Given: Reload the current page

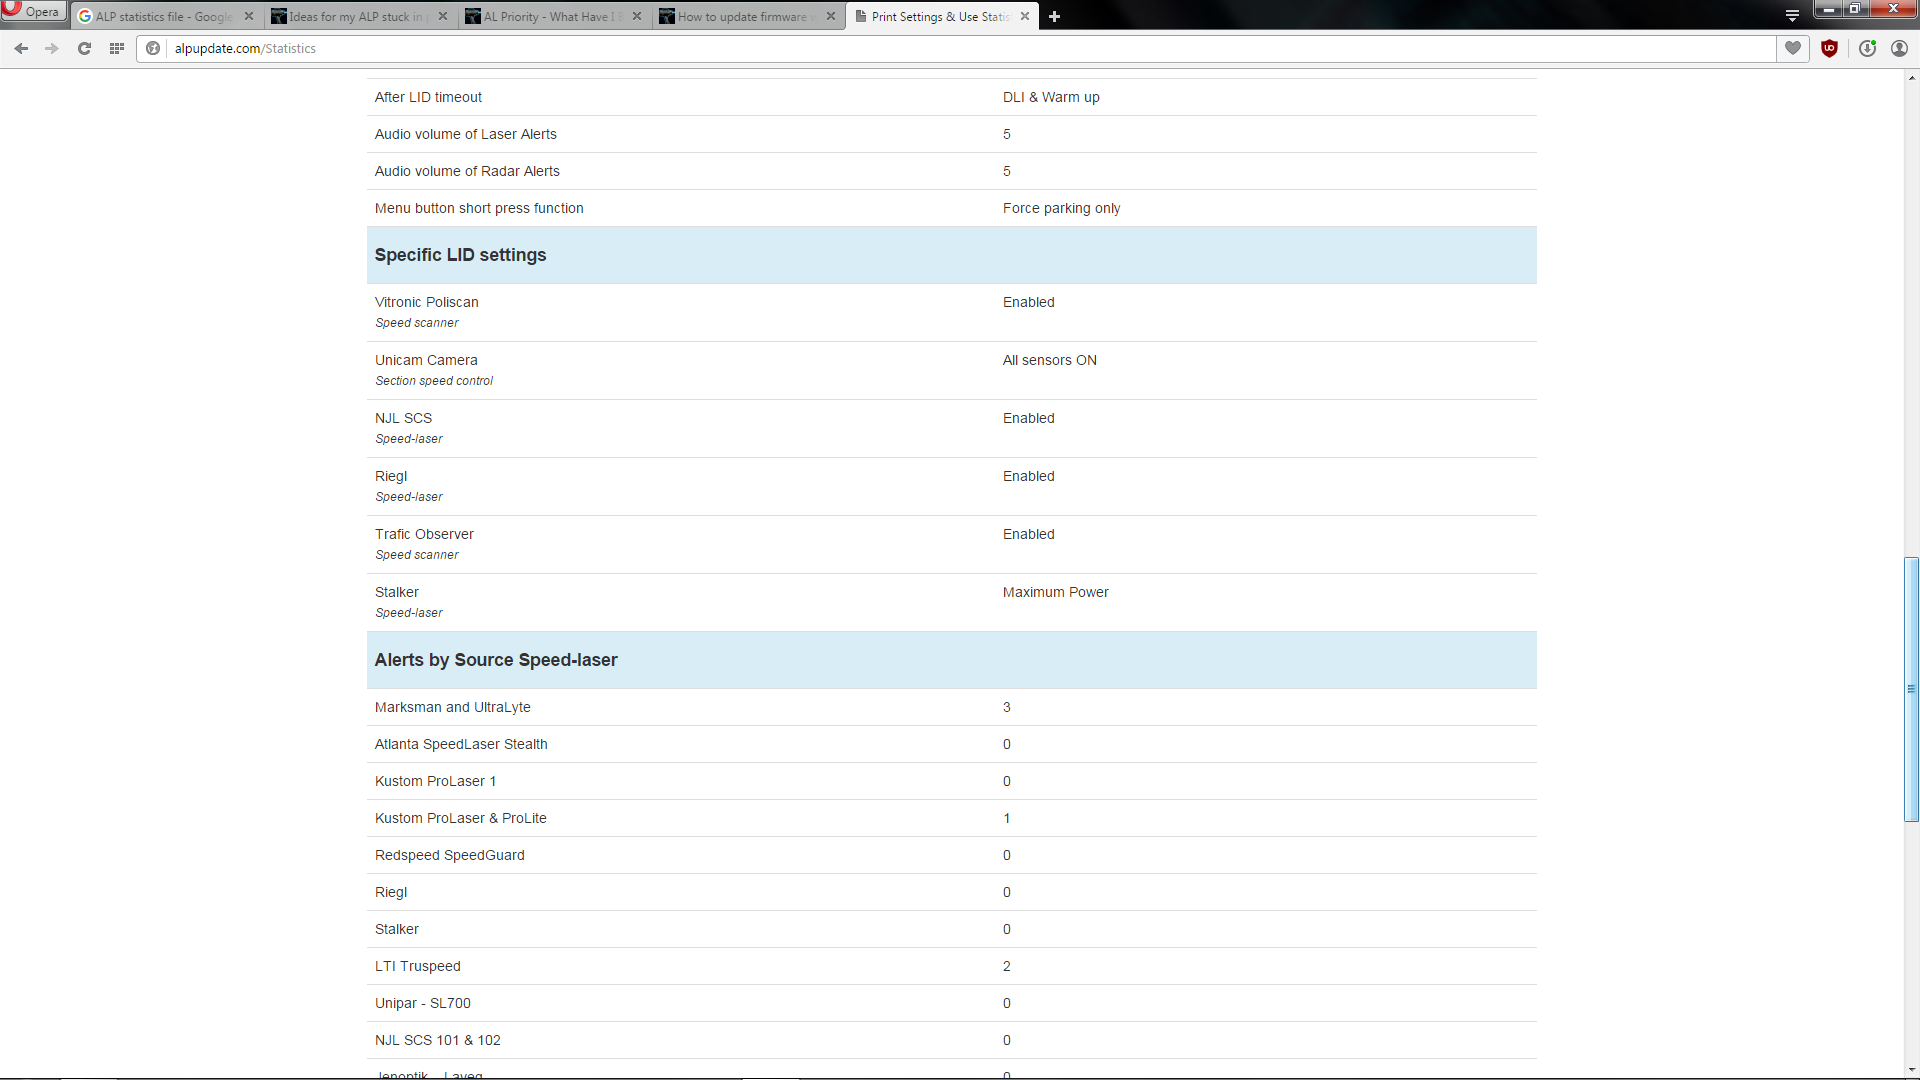Looking at the screenshot, I should click(85, 48).
